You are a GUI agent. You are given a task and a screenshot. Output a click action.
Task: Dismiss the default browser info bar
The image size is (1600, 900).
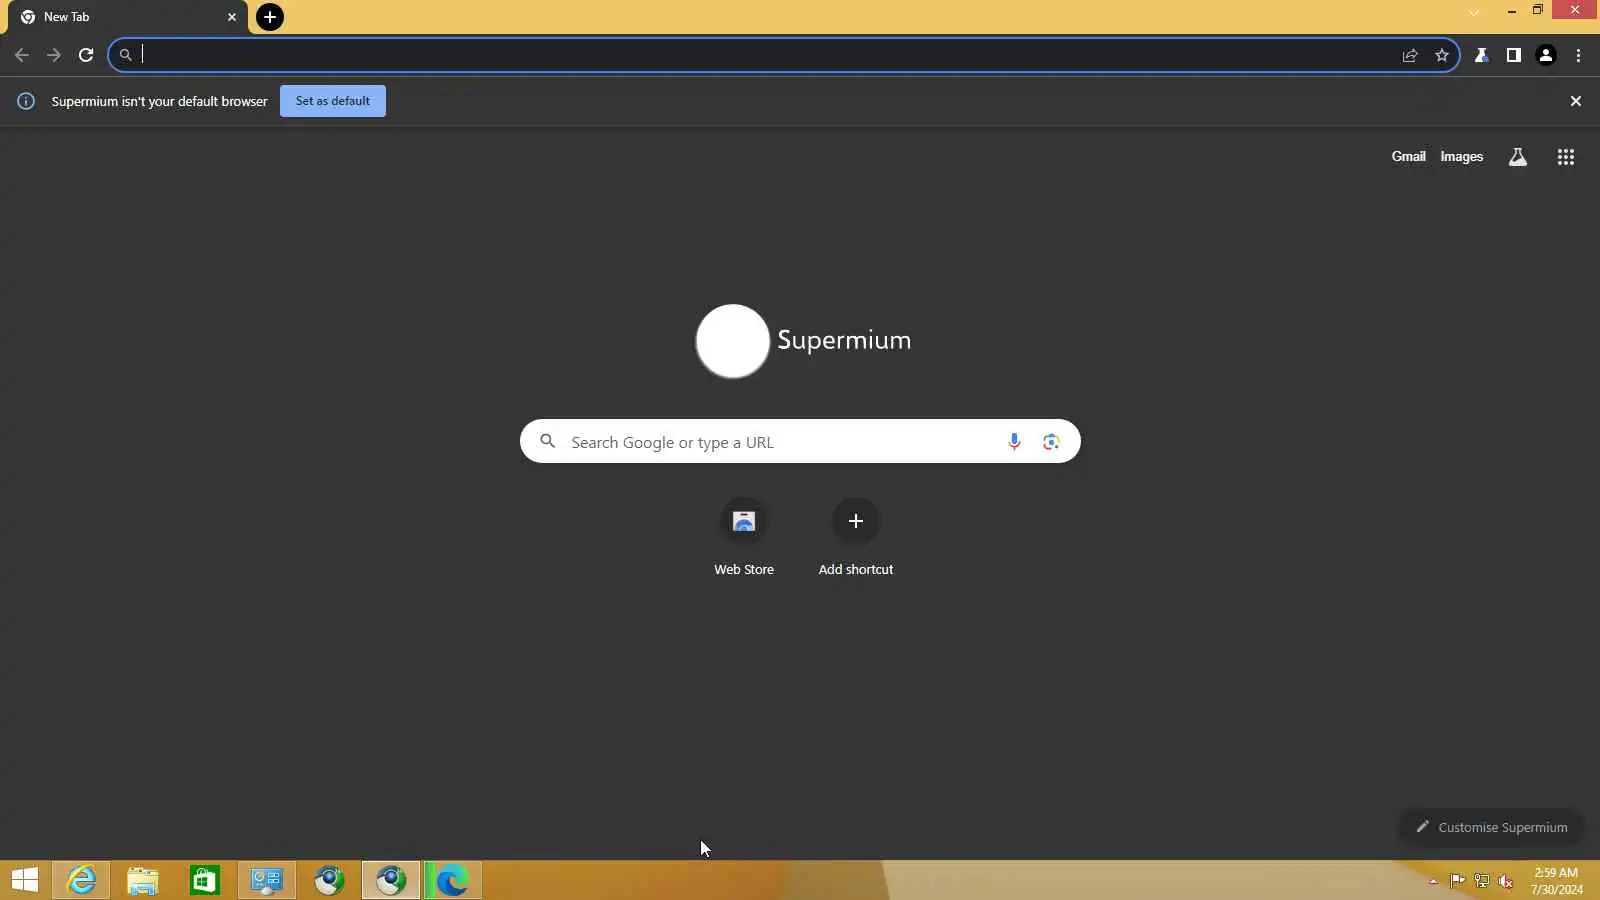[x=1576, y=101]
